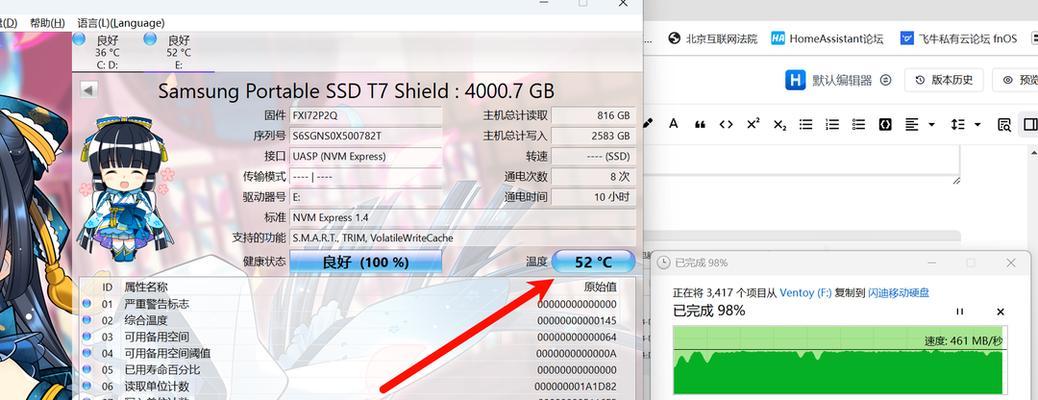Viewport: 1038px width, 400px height.
Task: Open the 北京互联网法院 bookmark
Action: pos(712,38)
